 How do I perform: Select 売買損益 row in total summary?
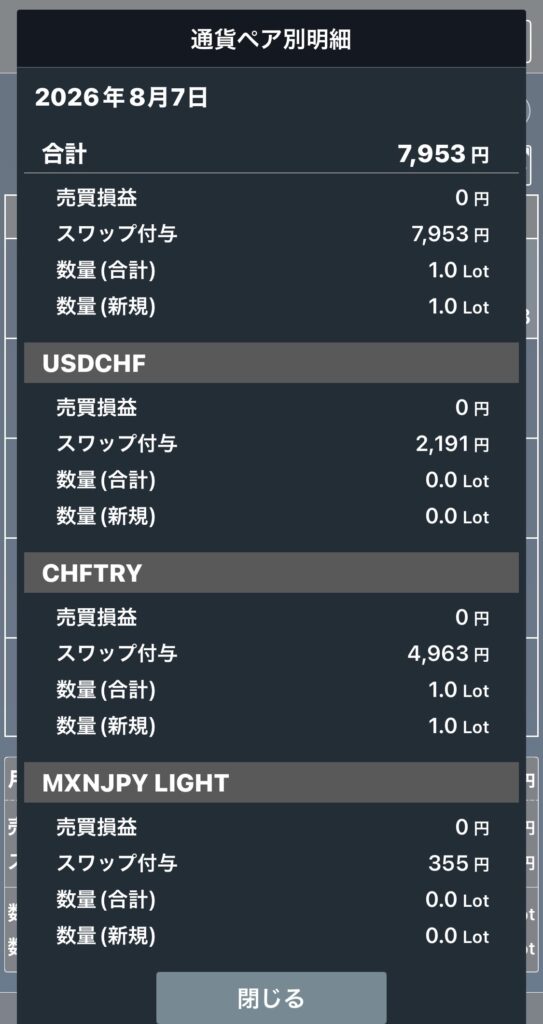[x=271, y=198]
